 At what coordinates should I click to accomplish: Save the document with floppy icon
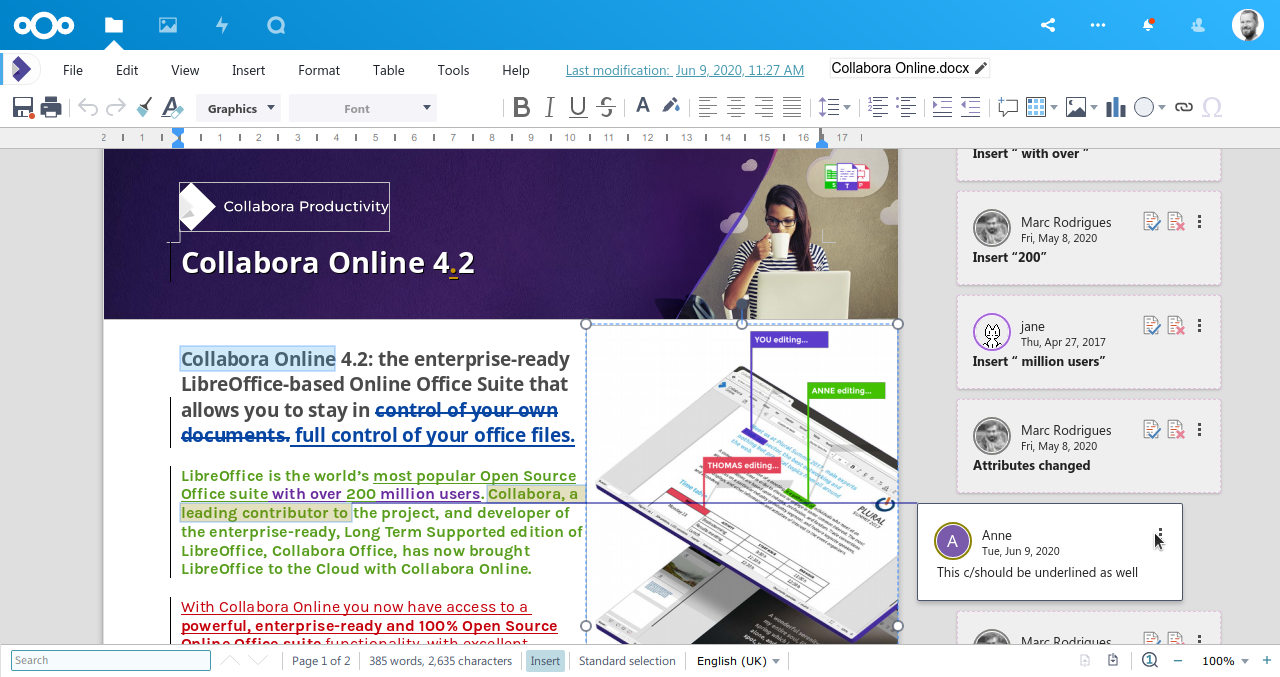tap(23, 107)
